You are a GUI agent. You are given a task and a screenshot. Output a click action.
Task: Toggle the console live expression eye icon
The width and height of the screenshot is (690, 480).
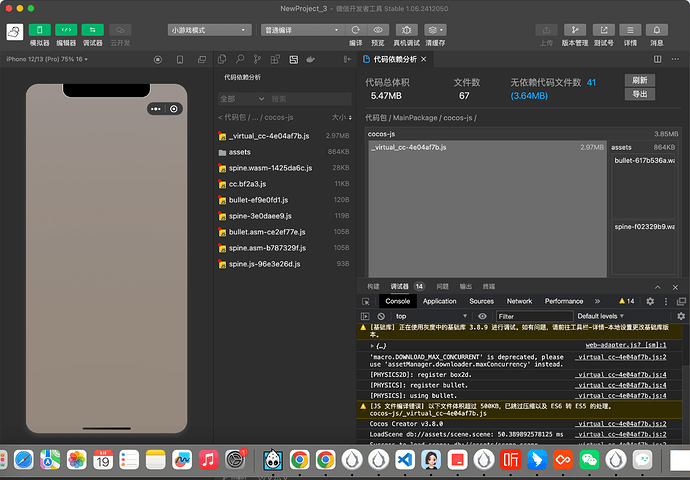482,316
